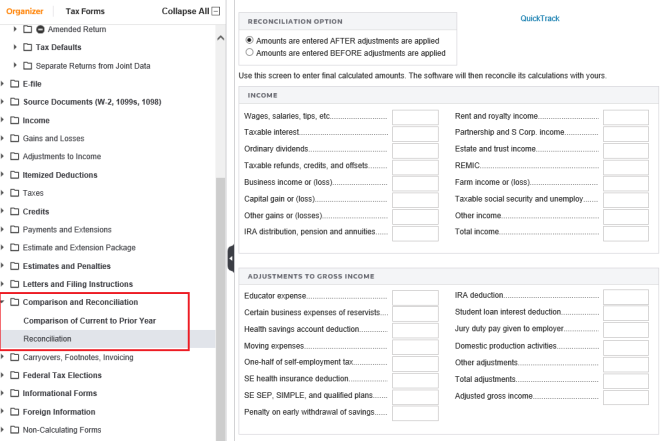Click the panel splitter collapse handle
Screen dimensions: 663x441
pos(230,258)
